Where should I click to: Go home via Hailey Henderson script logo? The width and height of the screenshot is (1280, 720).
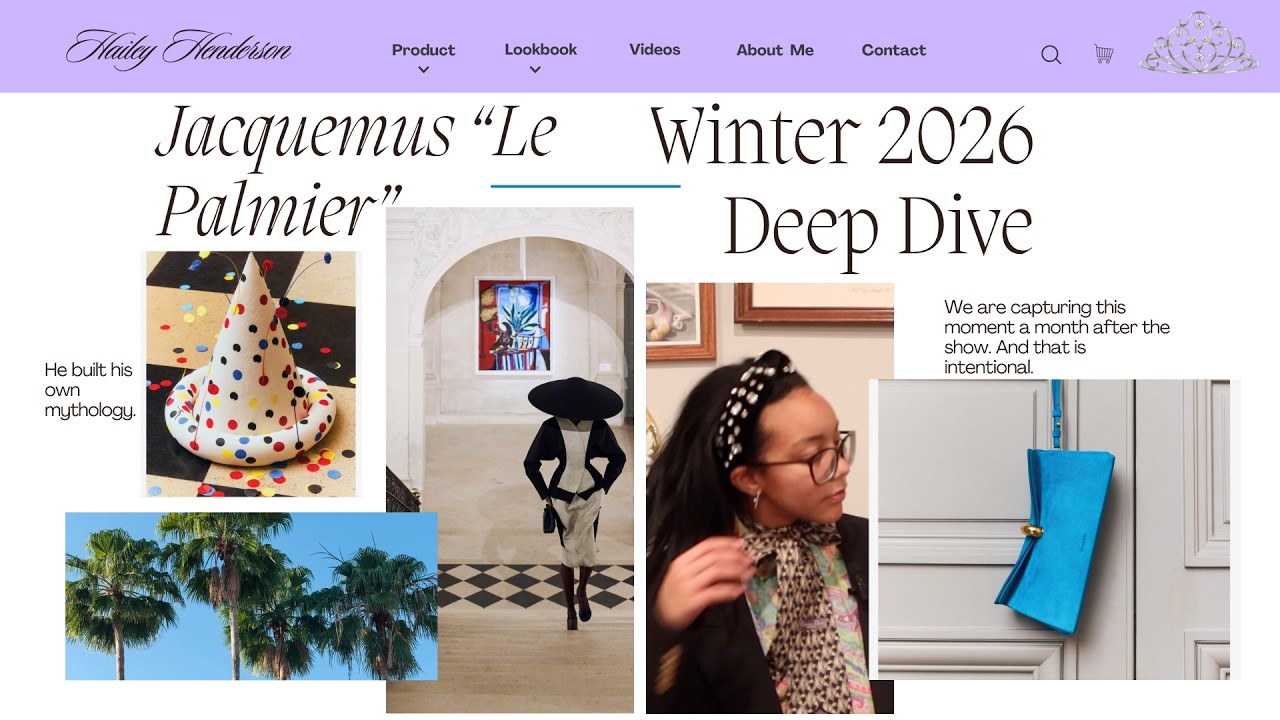(179, 49)
